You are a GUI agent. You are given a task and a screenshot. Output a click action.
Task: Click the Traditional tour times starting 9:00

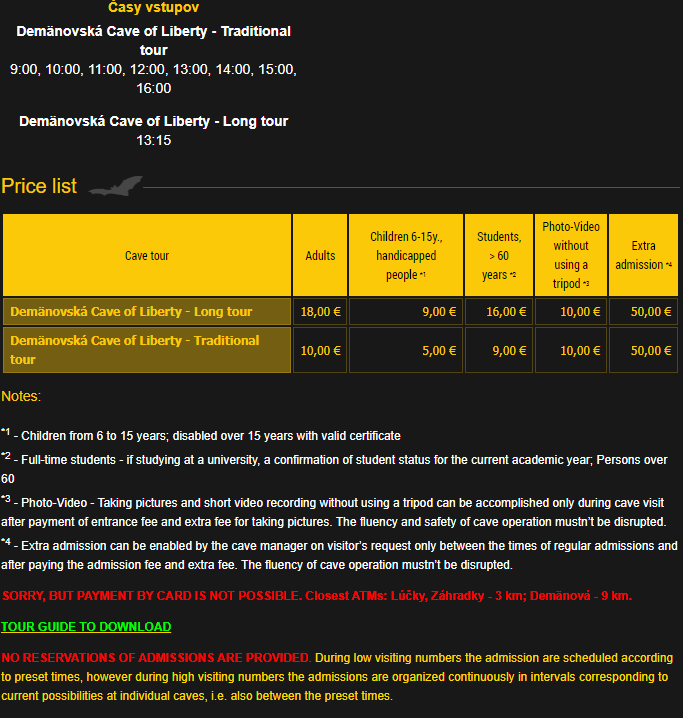tap(153, 78)
